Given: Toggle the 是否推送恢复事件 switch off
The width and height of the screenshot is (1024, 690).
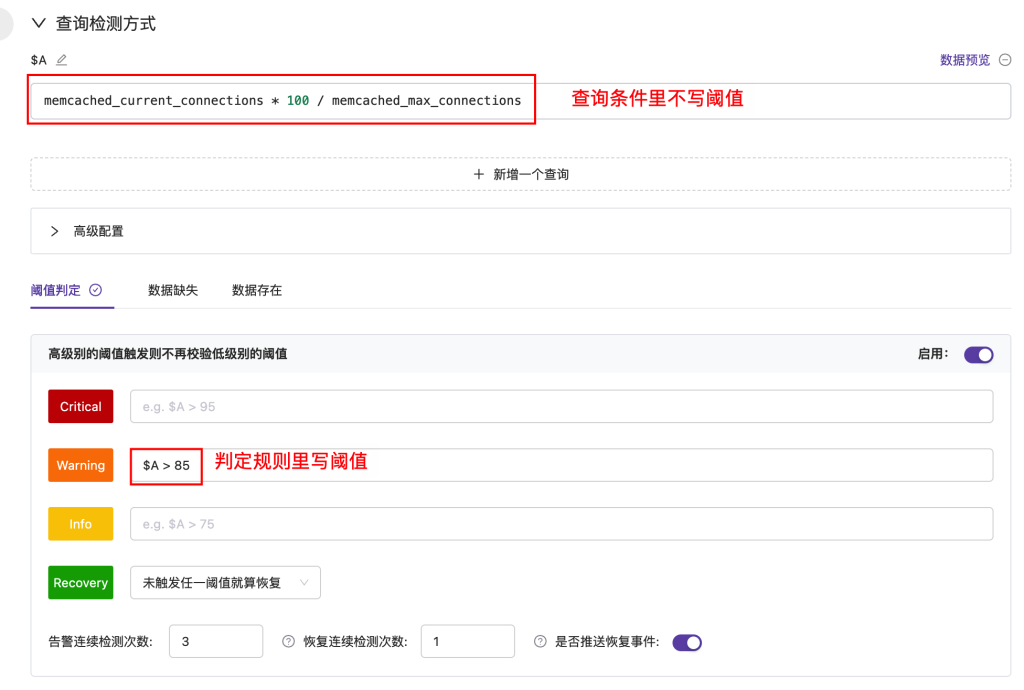Looking at the screenshot, I should [687, 641].
